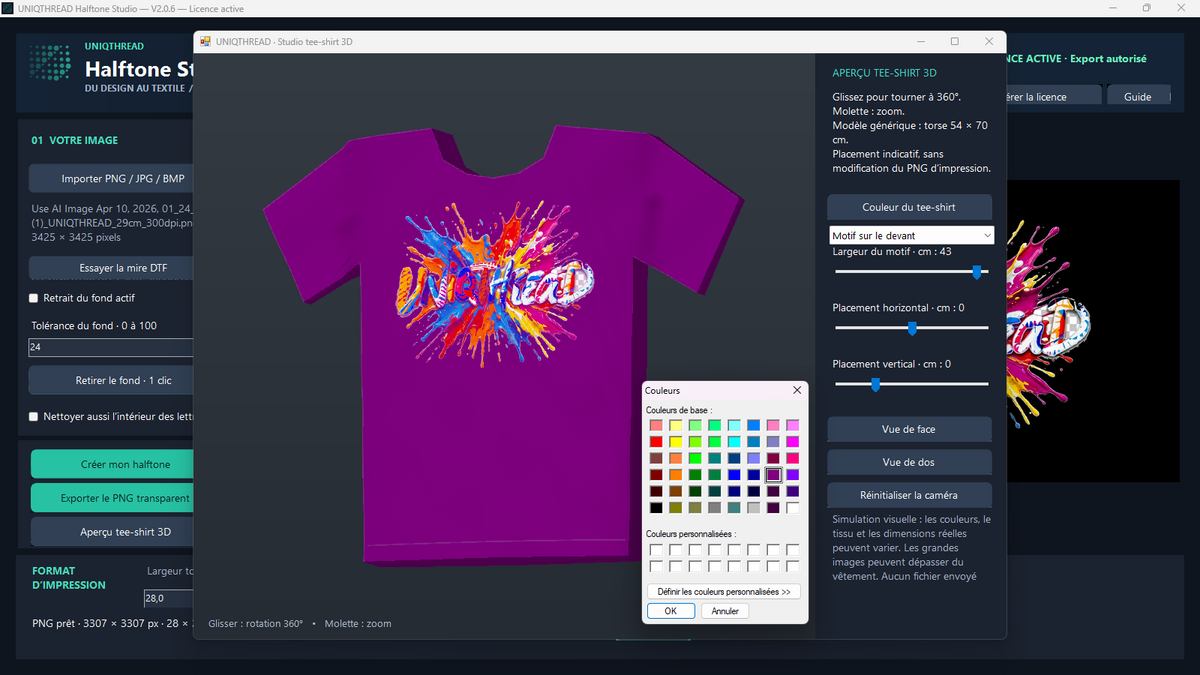Click the Placement vertical slider handle
1200x675 pixels.
875,383
